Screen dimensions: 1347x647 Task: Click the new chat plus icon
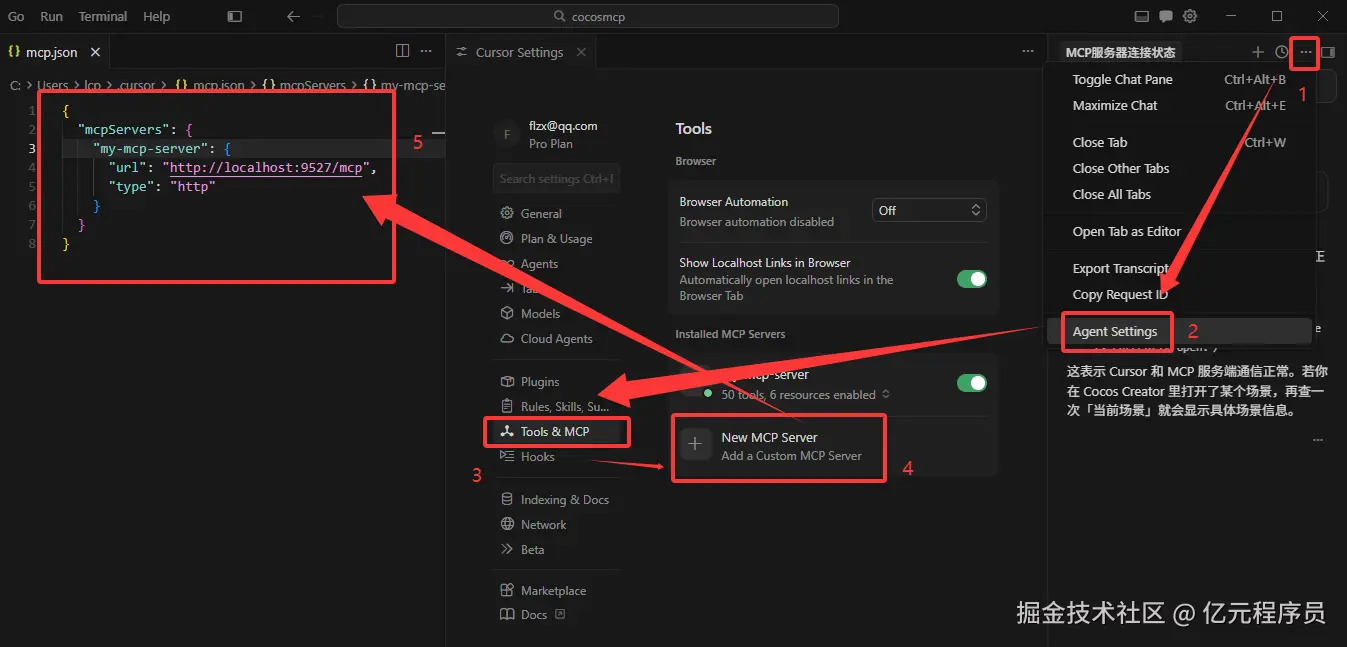point(1258,52)
